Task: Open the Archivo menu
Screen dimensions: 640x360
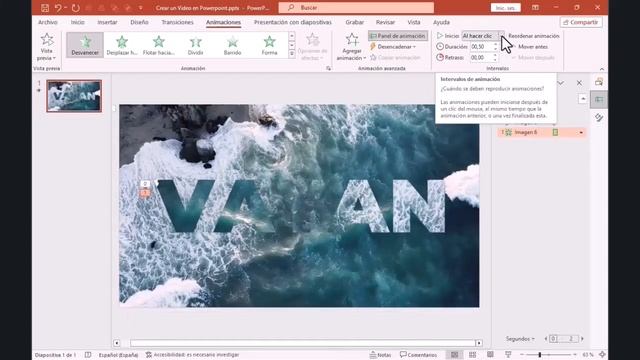Action: coord(48,22)
